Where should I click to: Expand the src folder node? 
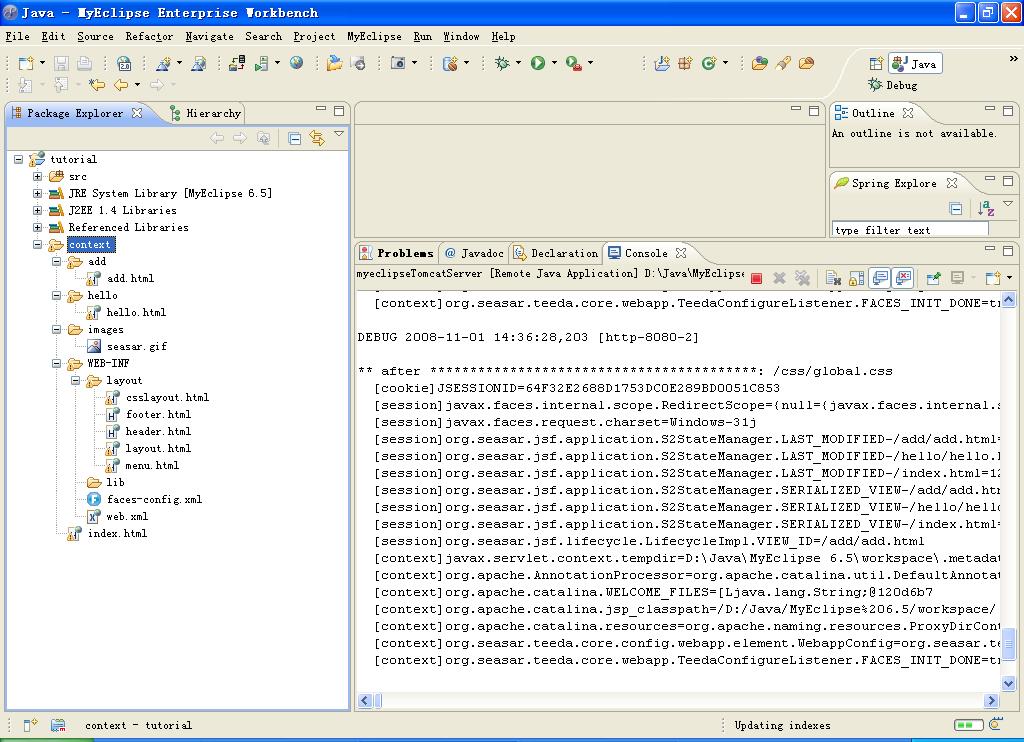[37, 176]
